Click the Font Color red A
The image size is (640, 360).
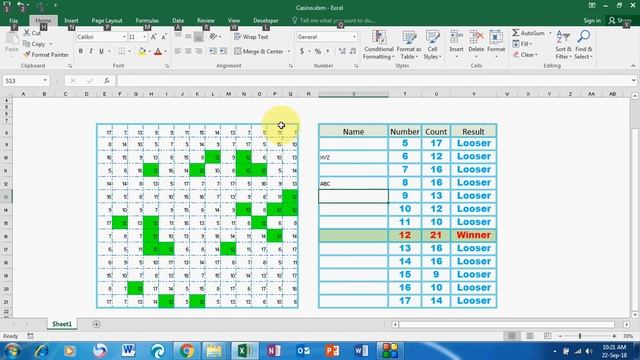pos(158,51)
